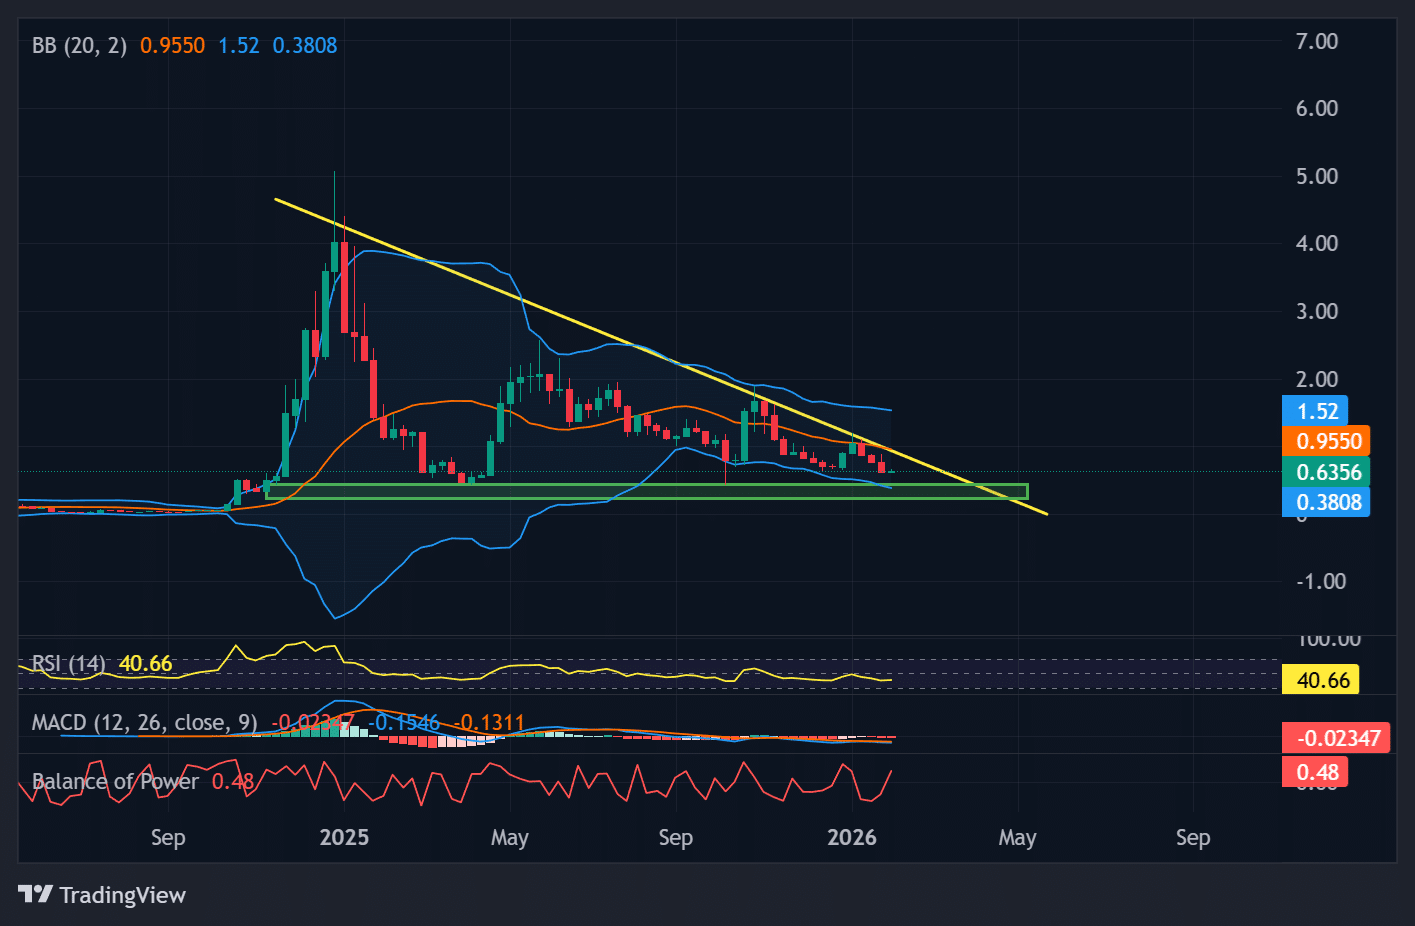Select the Balance of Power indicator label

115,781
